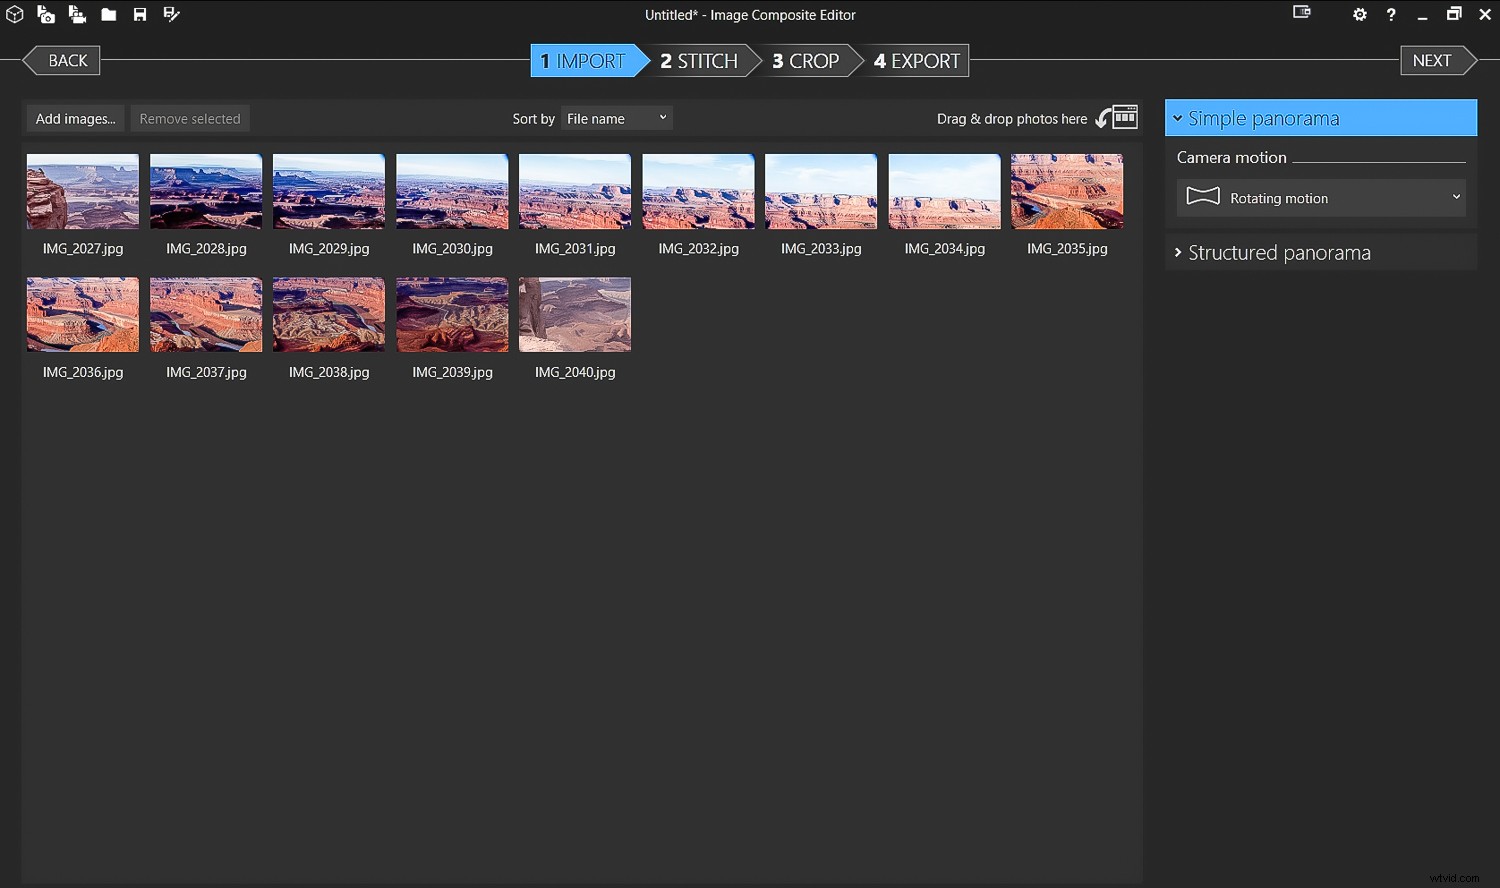1500x888 pixels.
Task: Click the Add images button
Action: (74, 117)
